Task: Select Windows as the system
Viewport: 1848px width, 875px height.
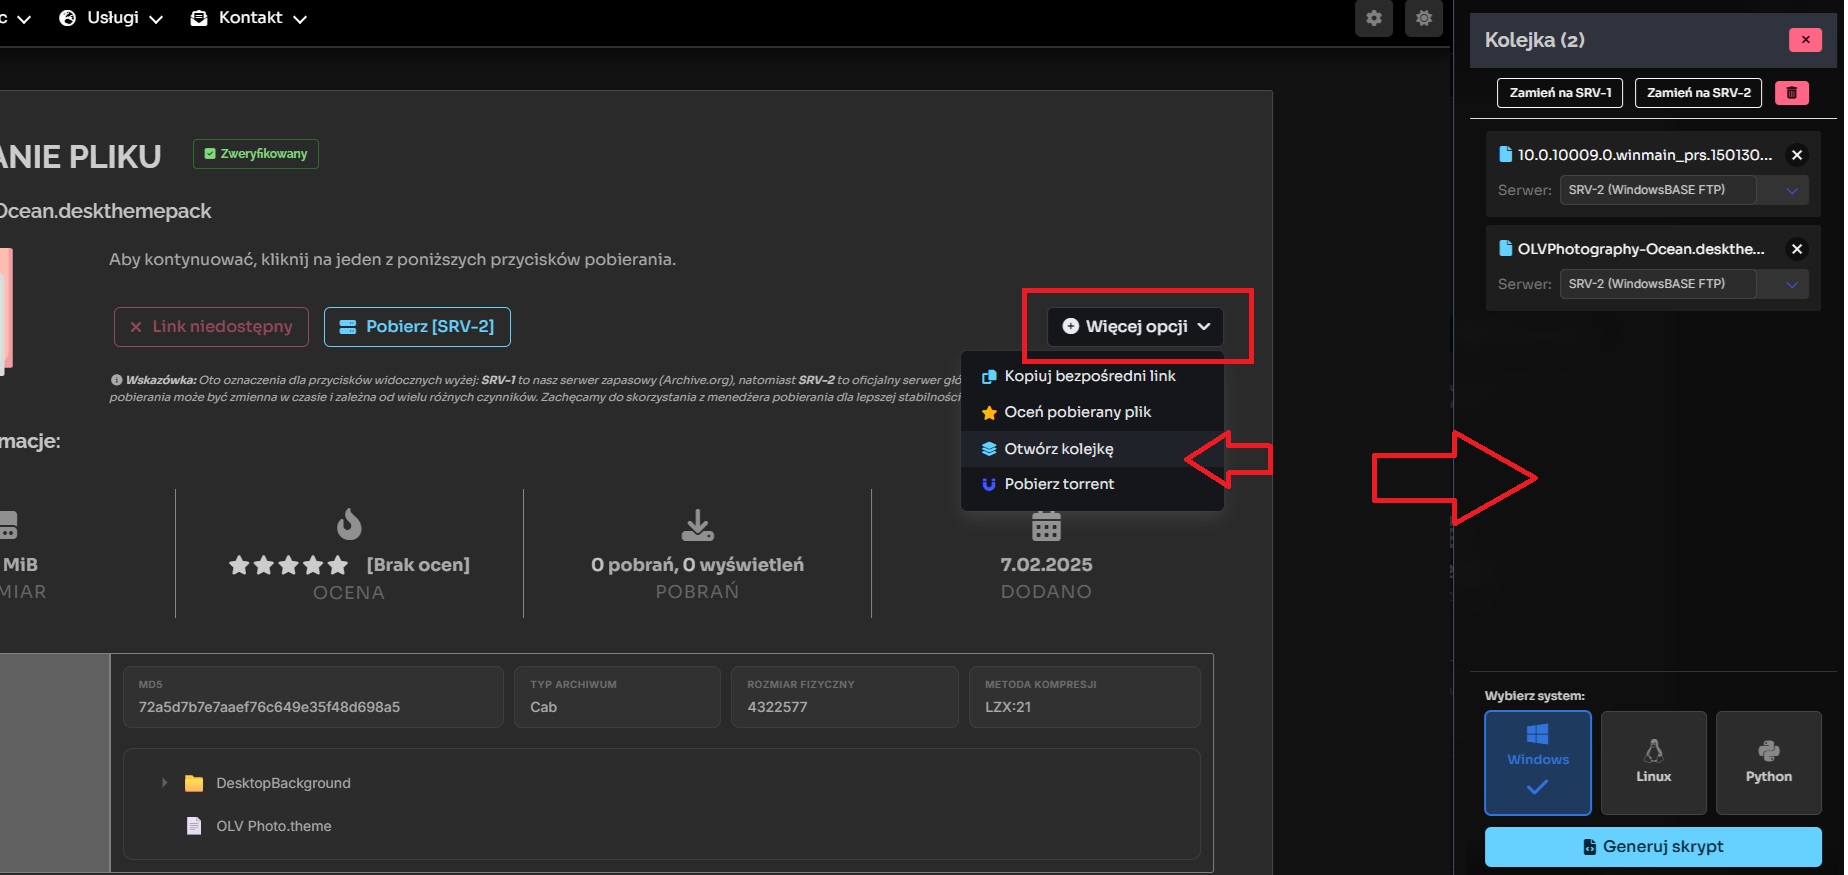Action: tap(1537, 762)
